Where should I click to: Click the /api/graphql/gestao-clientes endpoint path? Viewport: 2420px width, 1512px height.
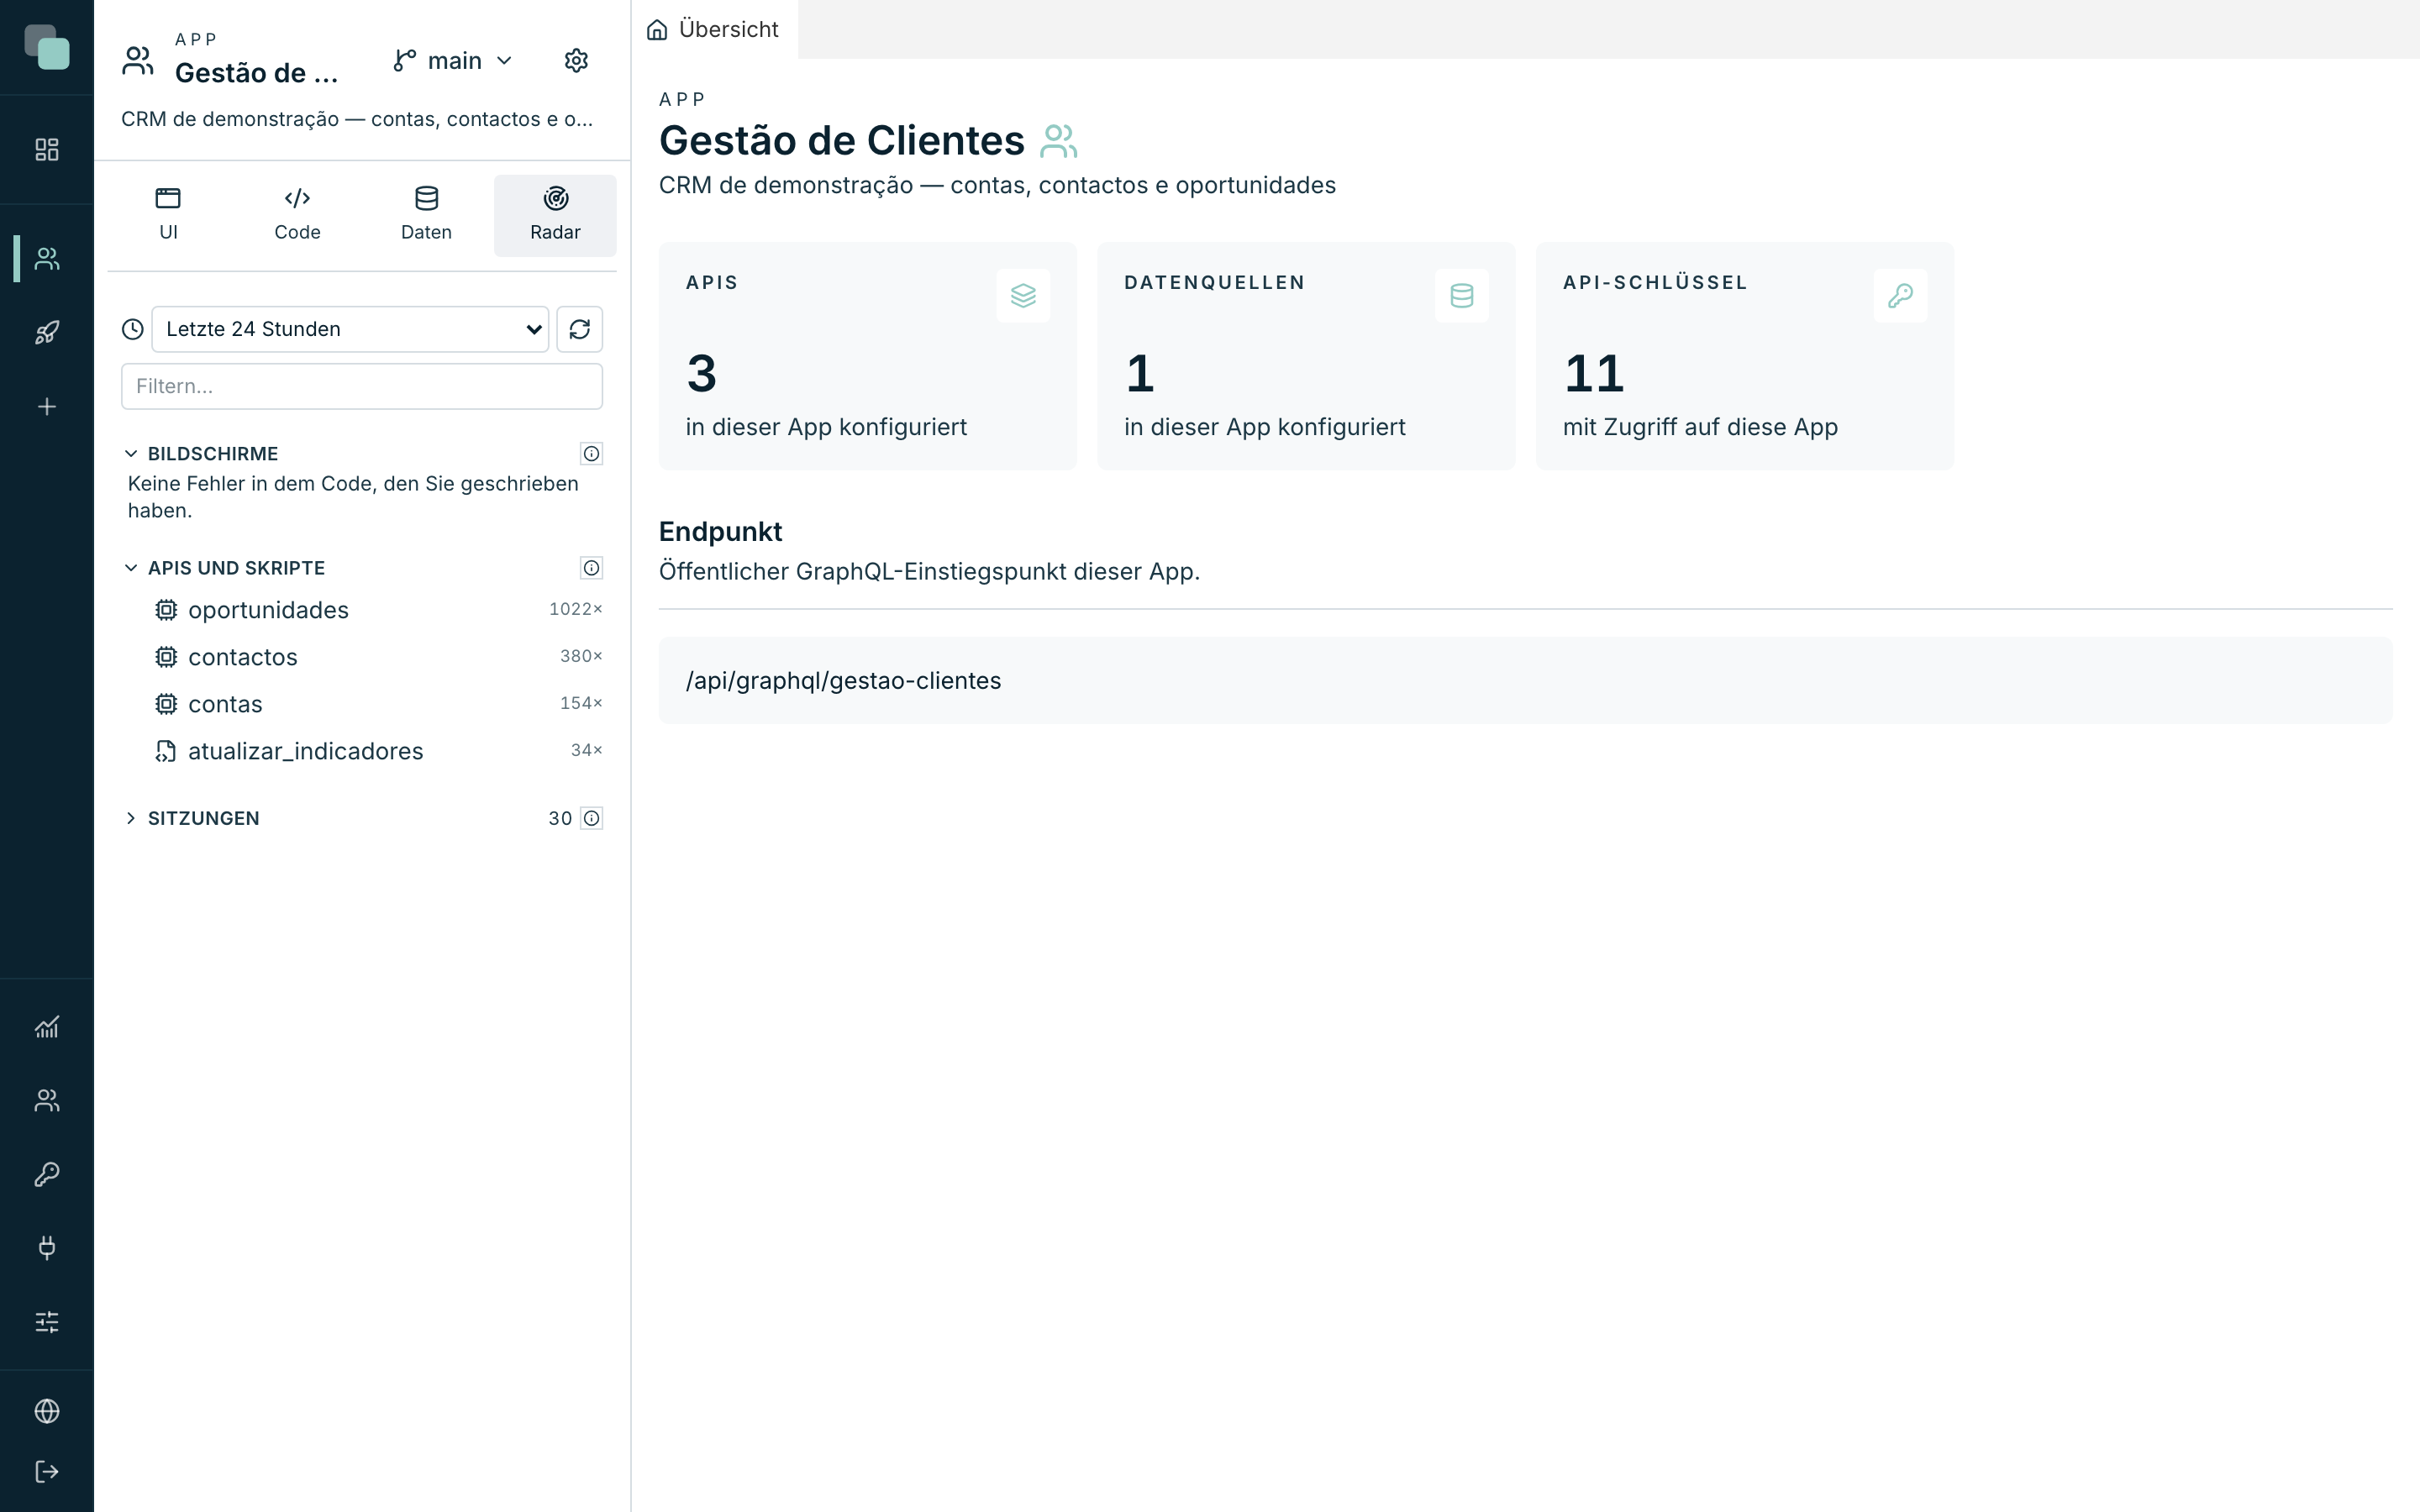(843, 681)
